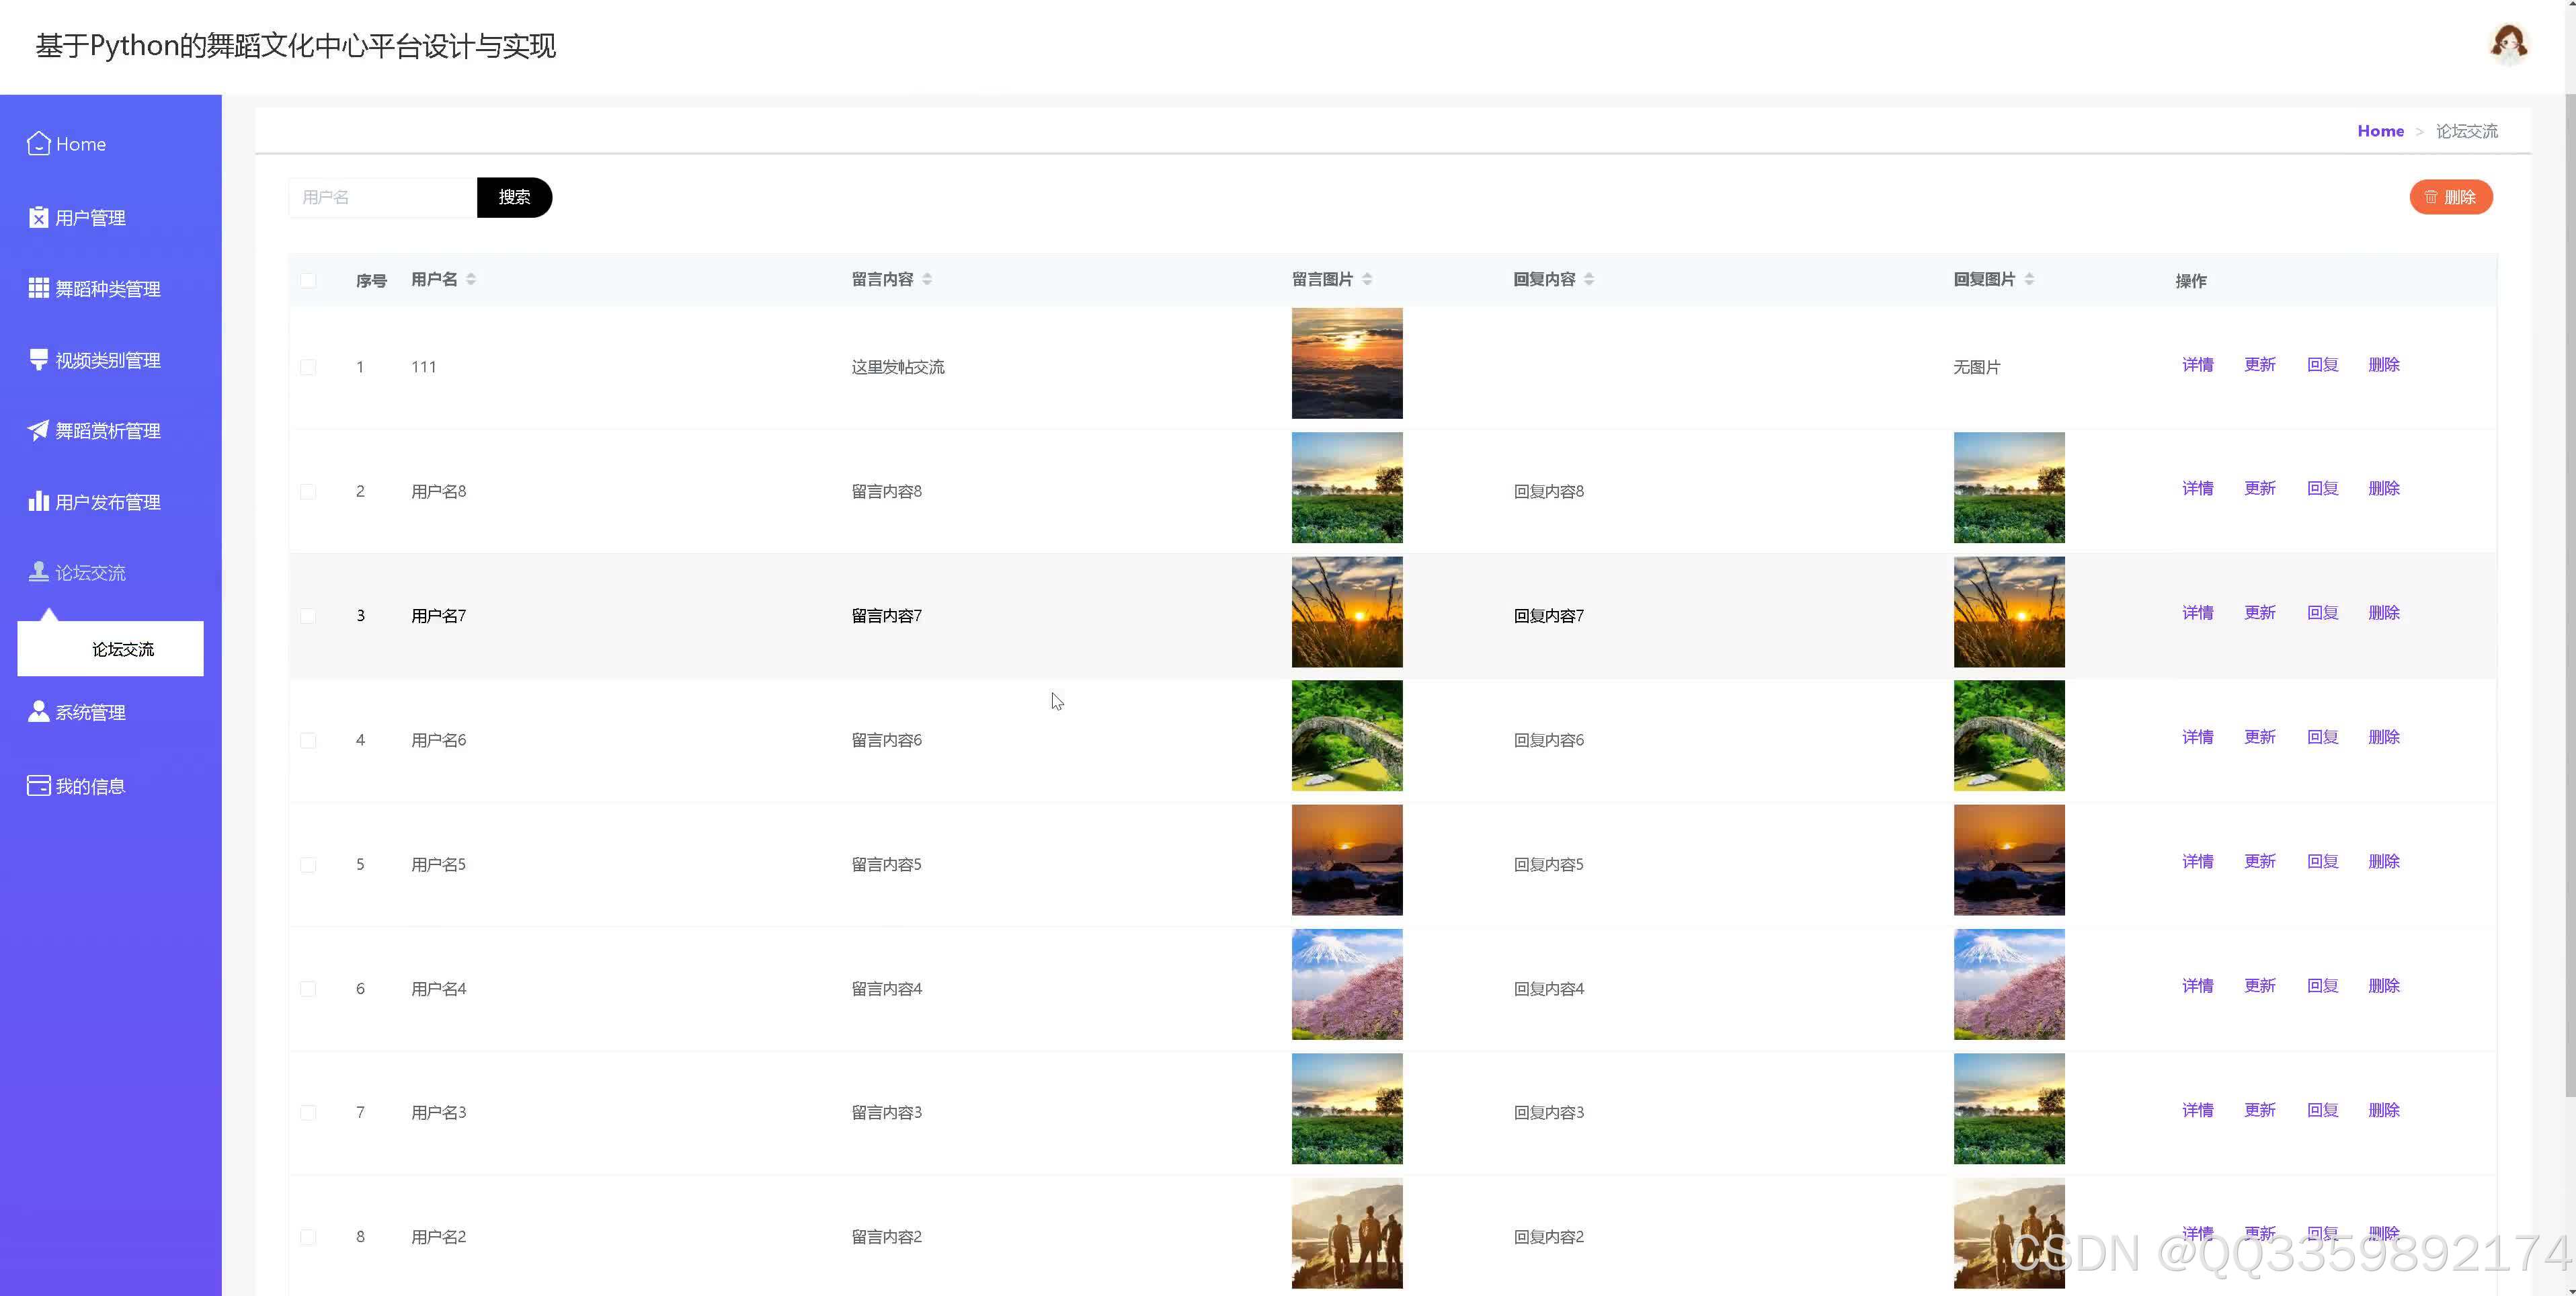Select the checkbox for 用户名7 row
The width and height of the screenshot is (2576, 1296).
point(308,616)
